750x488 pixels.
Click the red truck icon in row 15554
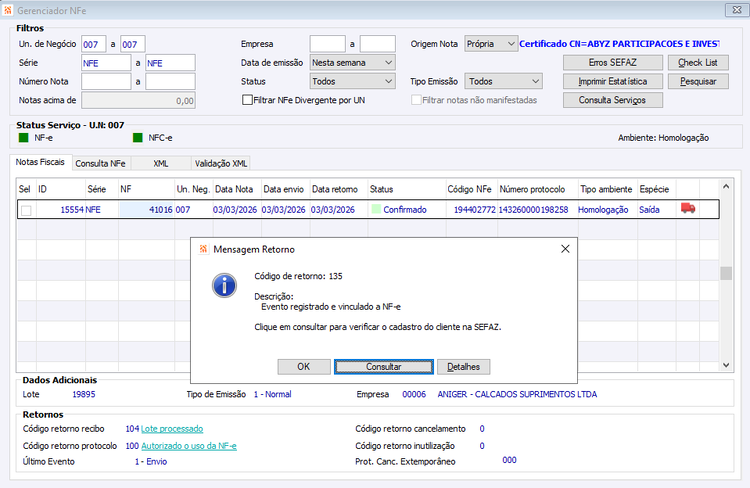click(x=688, y=209)
